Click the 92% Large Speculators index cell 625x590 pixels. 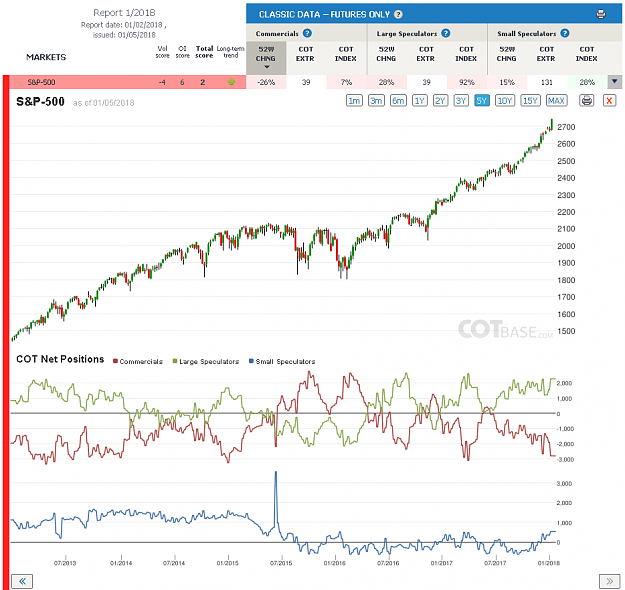click(467, 82)
